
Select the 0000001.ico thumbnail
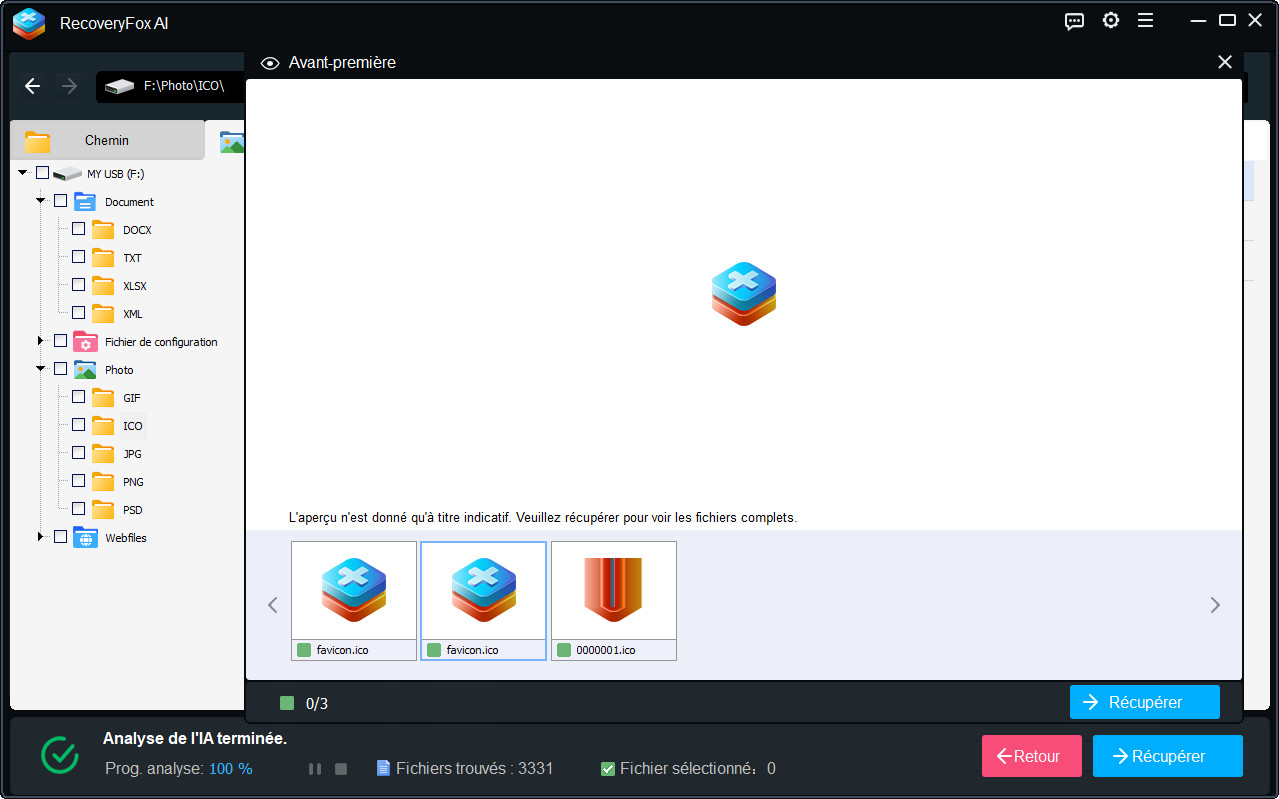614,600
